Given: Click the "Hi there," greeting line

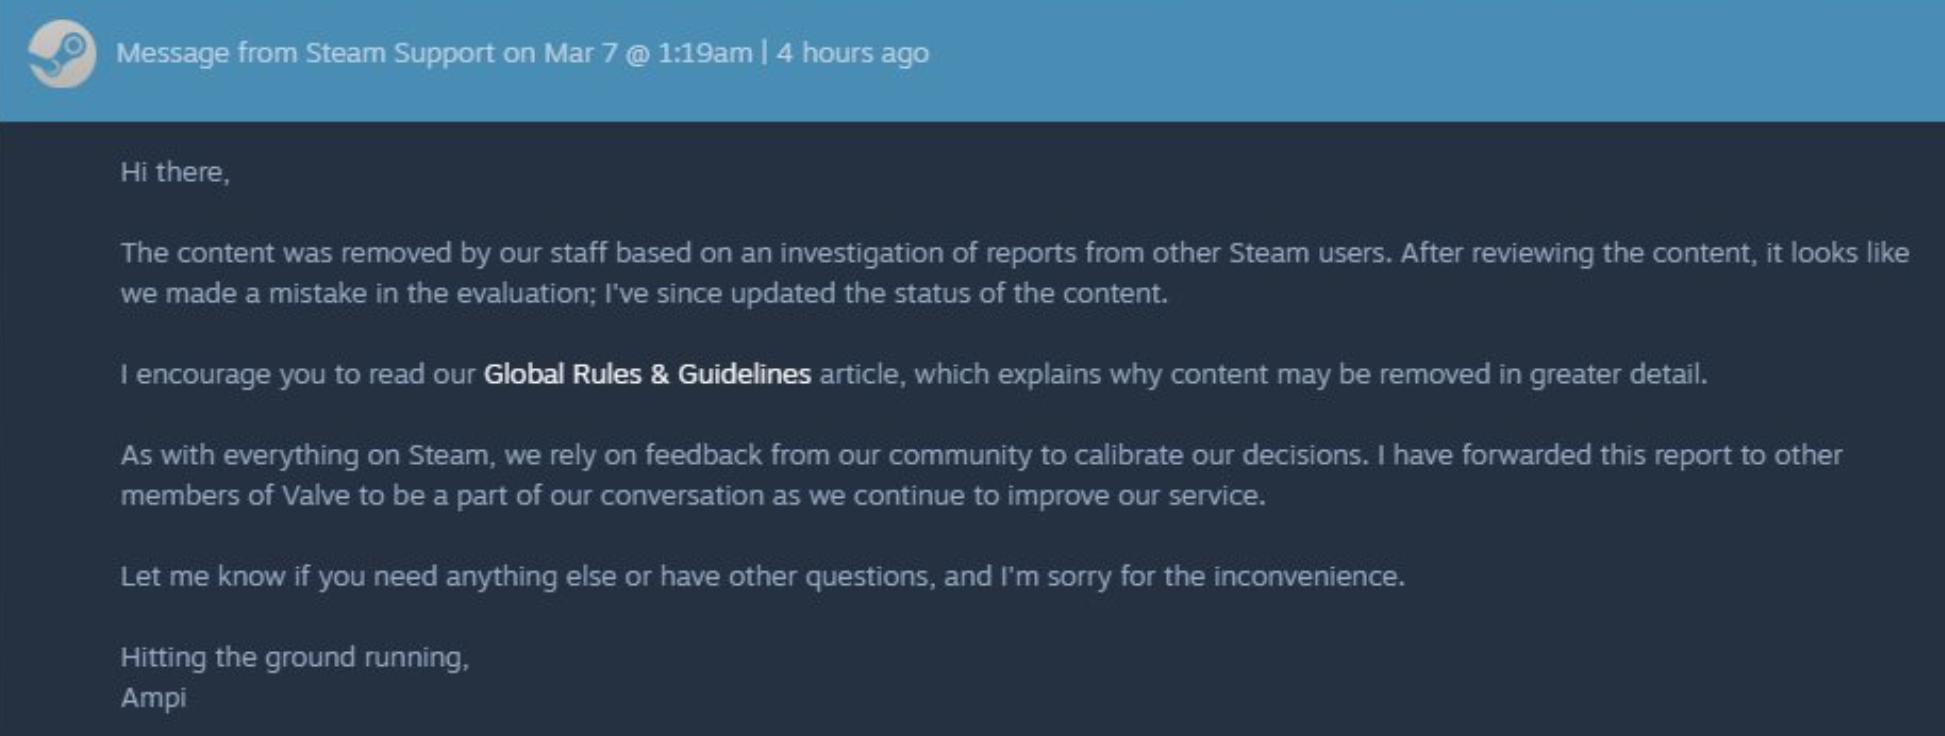Looking at the screenshot, I should pos(175,172).
